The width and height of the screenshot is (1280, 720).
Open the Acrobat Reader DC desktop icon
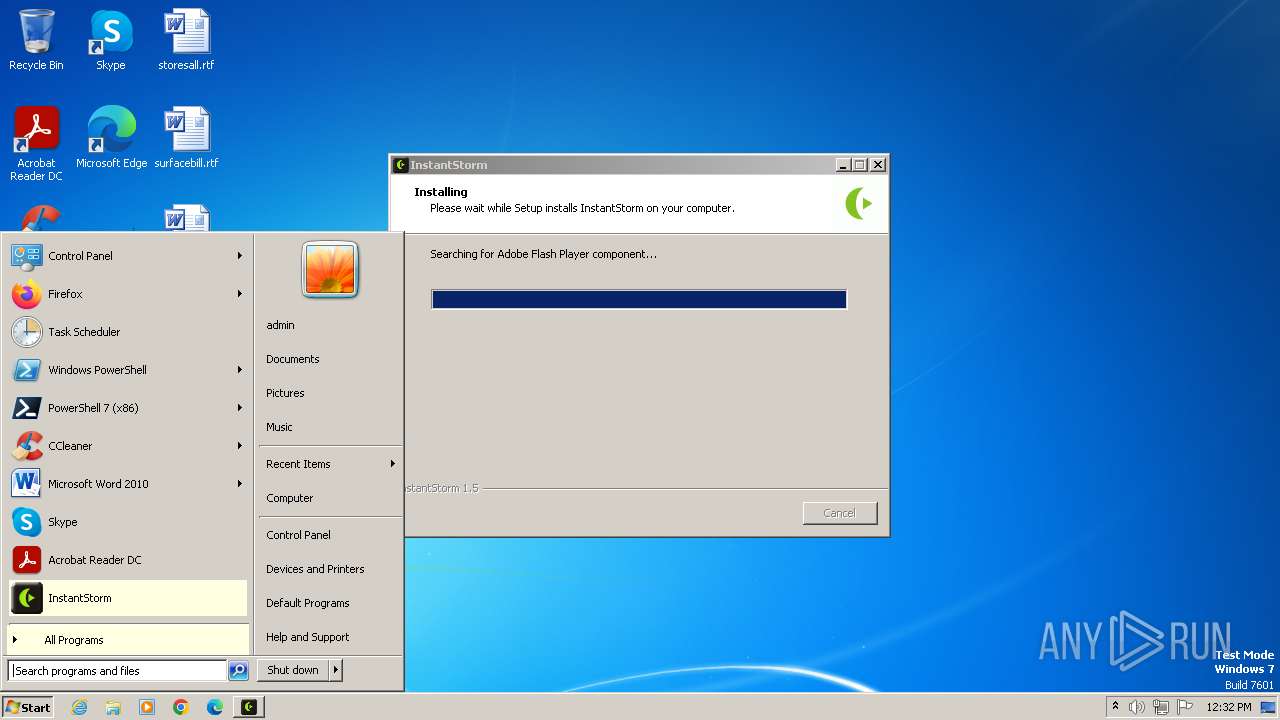[36, 143]
